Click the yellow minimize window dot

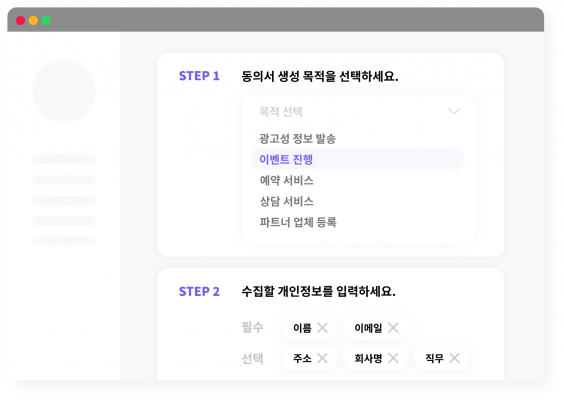(x=33, y=20)
